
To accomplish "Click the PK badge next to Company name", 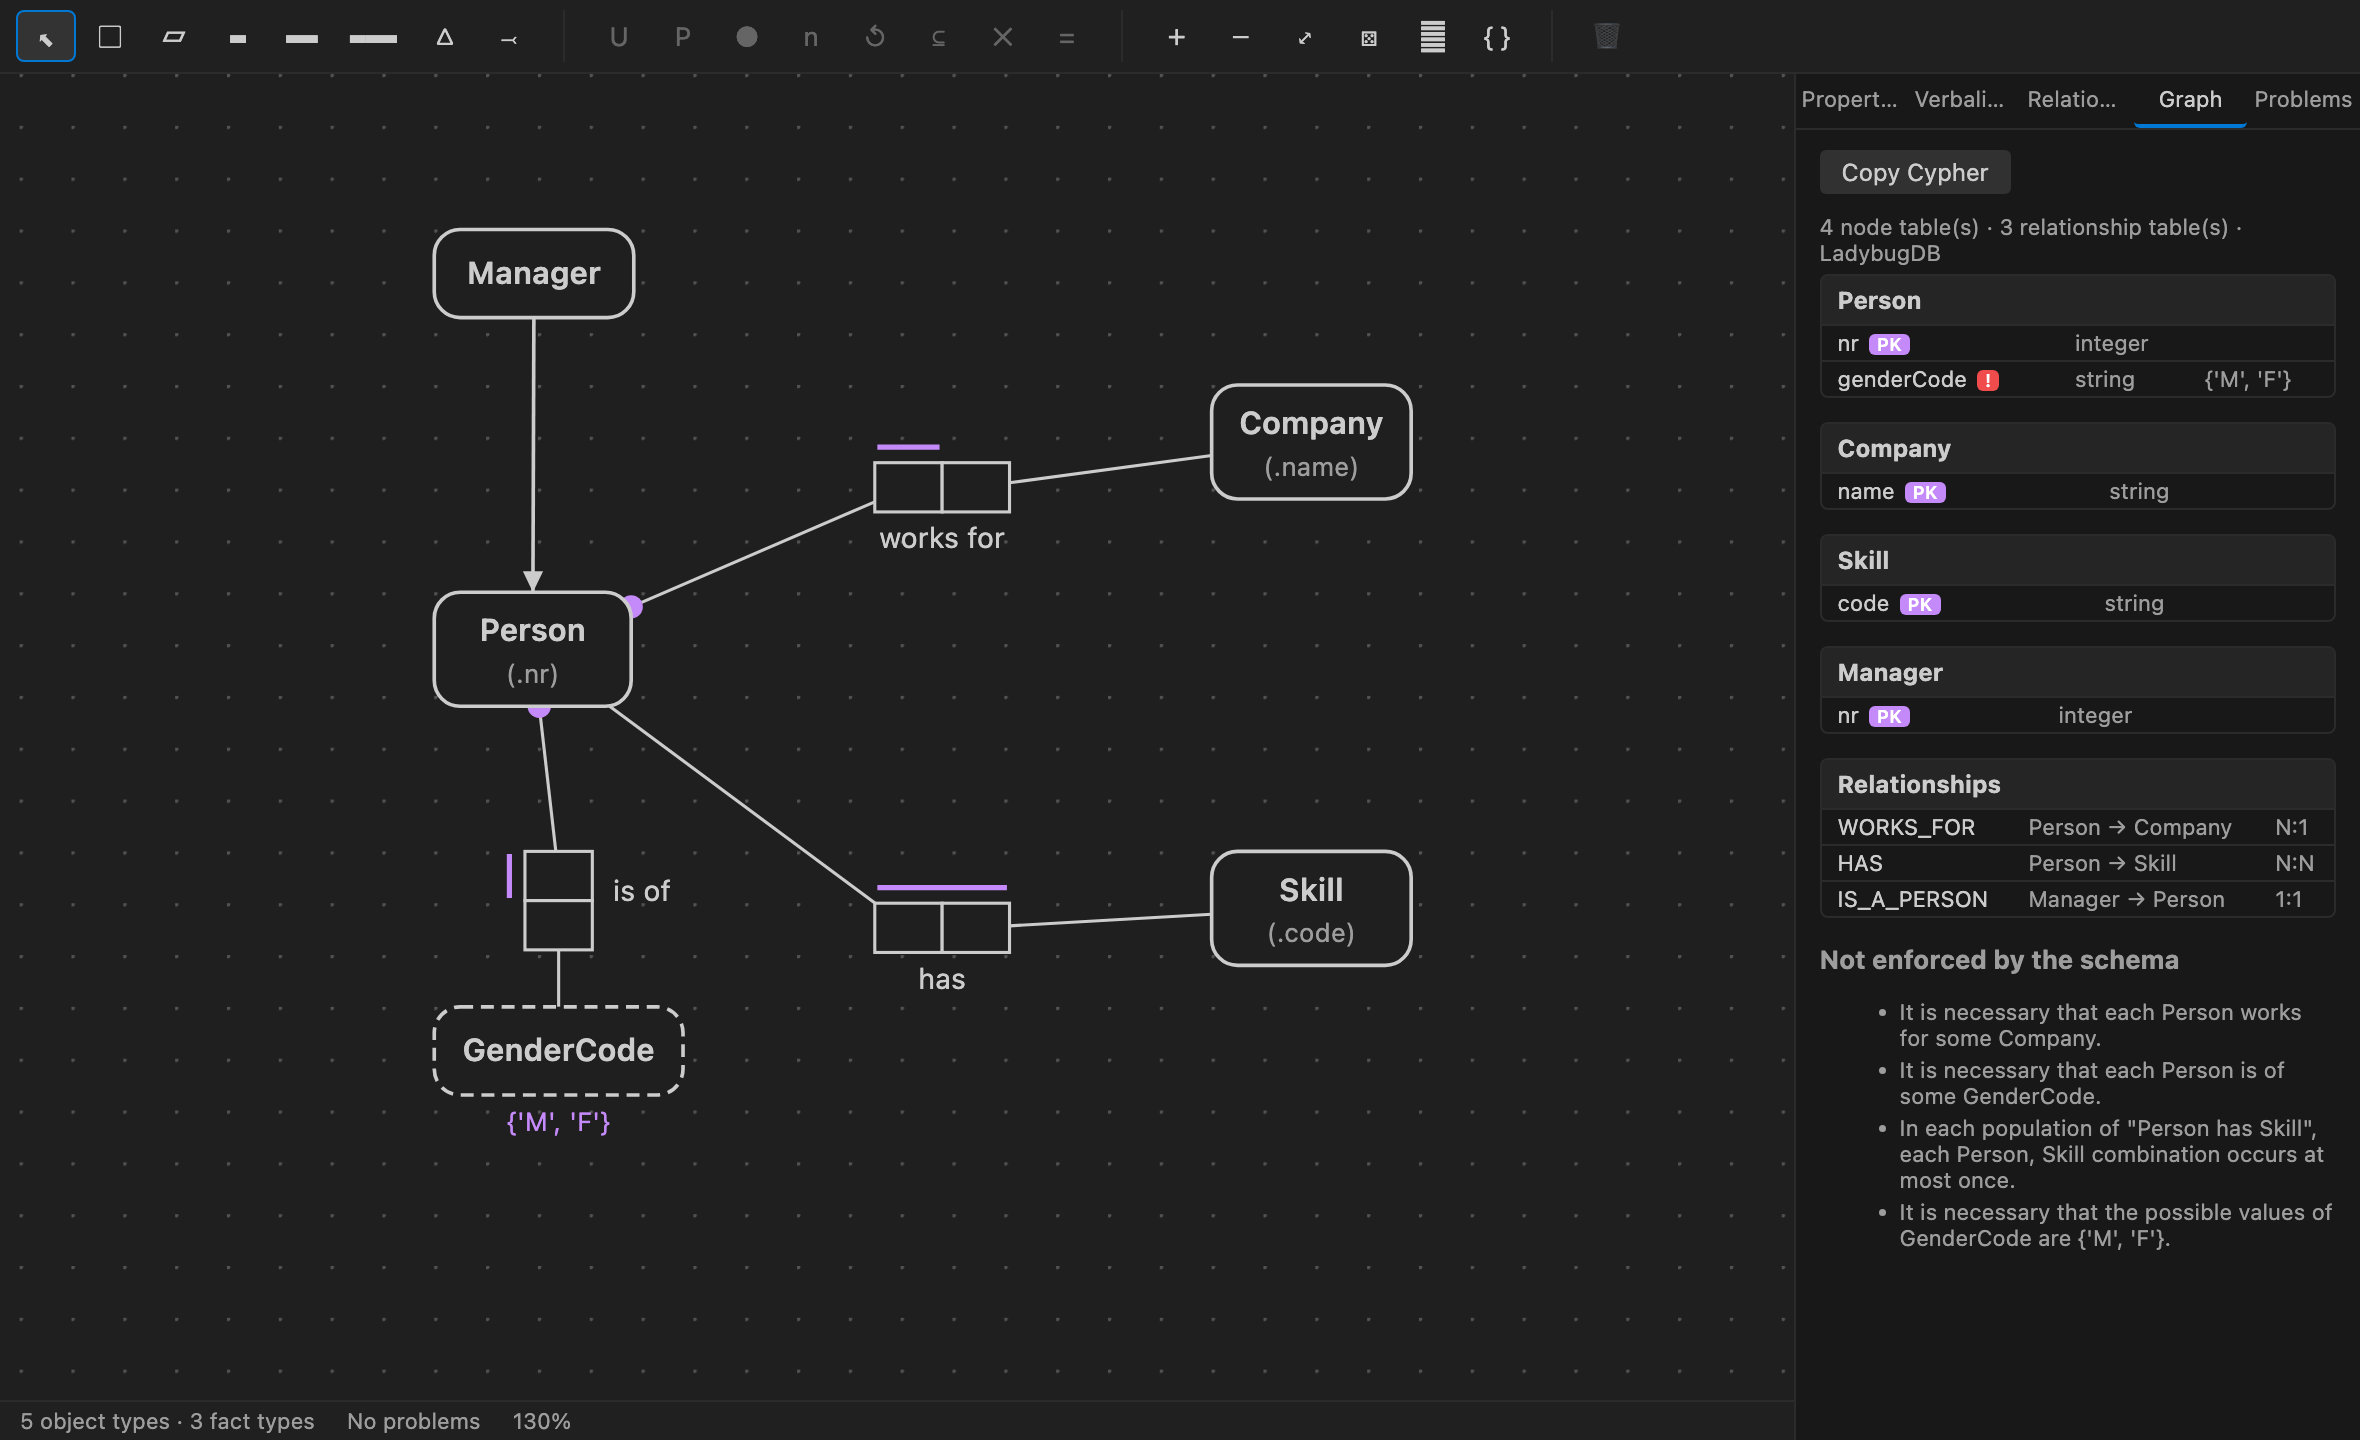I will [1925, 492].
